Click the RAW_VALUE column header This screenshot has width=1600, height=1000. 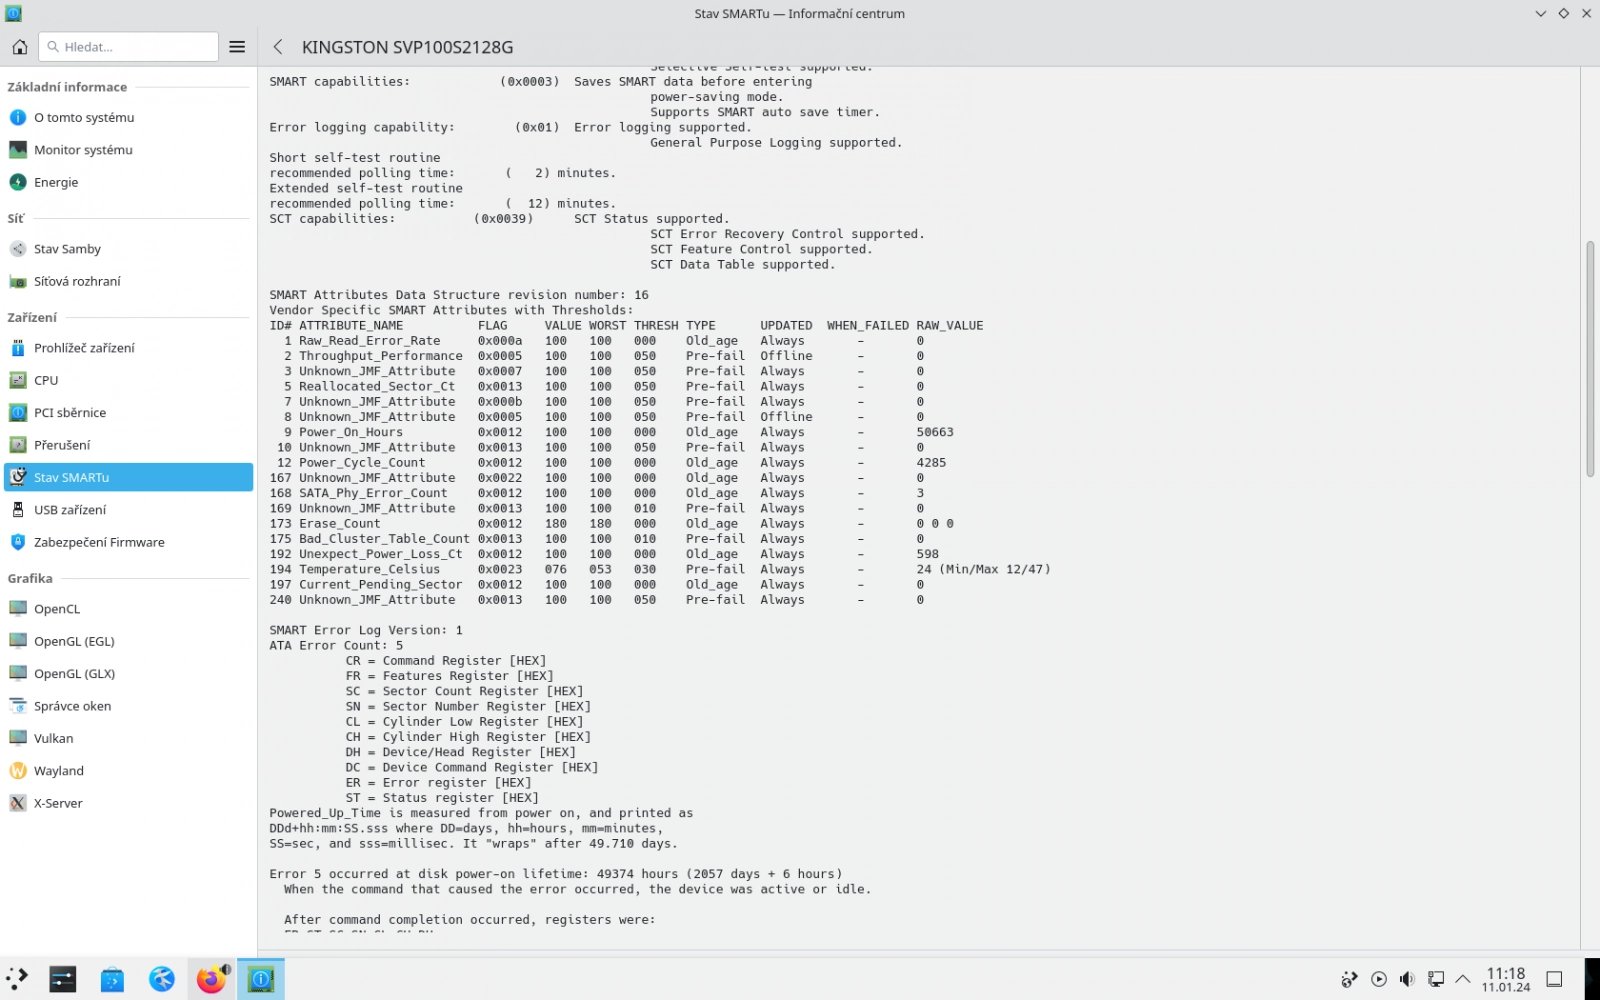[950, 325]
